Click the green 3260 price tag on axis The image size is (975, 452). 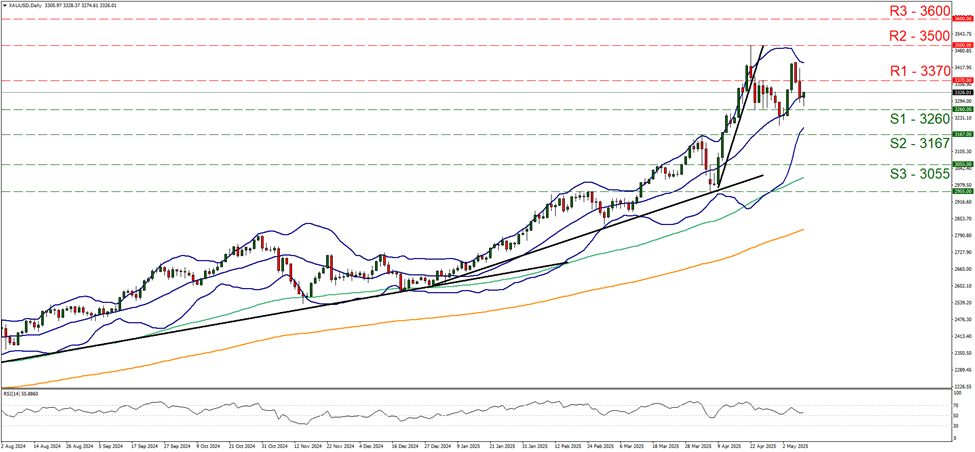coord(959,109)
